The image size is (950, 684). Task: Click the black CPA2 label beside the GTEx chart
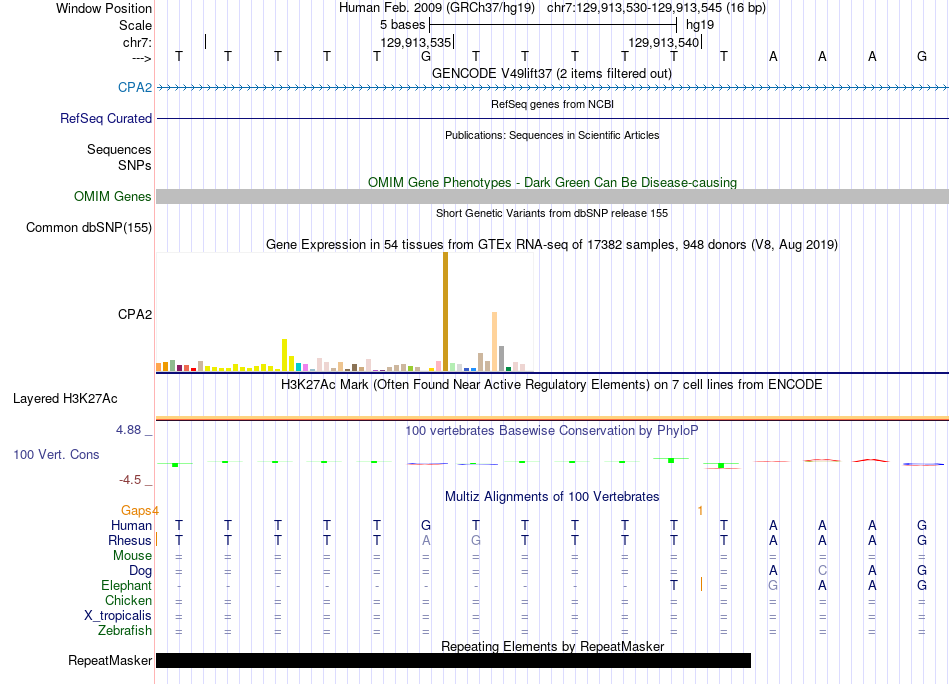click(135, 314)
